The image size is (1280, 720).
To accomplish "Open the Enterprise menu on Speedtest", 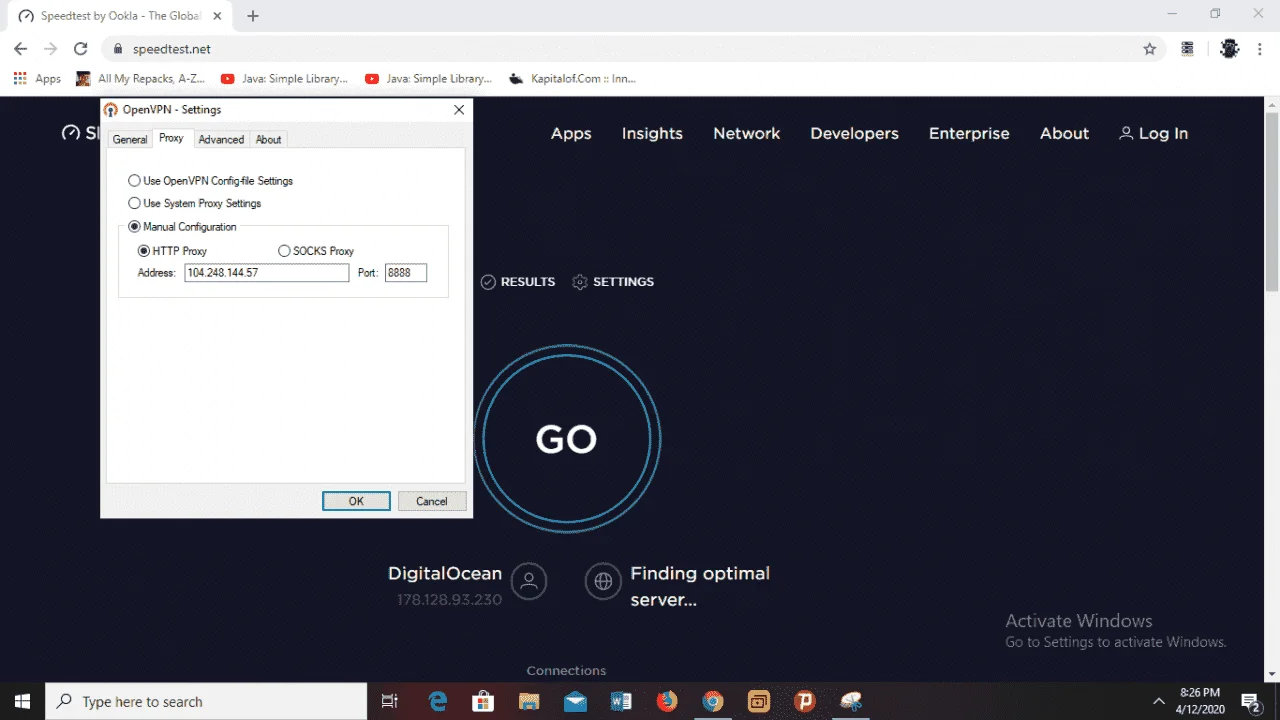I will (x=969, y=133).
